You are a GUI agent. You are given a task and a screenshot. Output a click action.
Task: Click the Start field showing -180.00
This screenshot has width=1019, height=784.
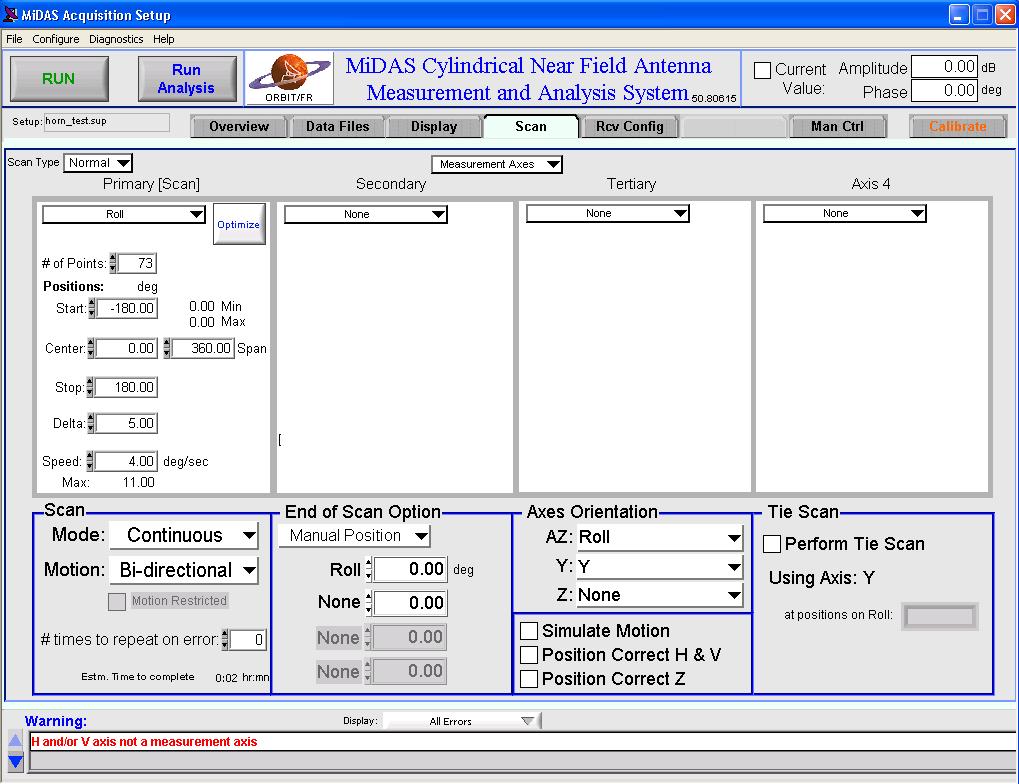coord(127,308)
